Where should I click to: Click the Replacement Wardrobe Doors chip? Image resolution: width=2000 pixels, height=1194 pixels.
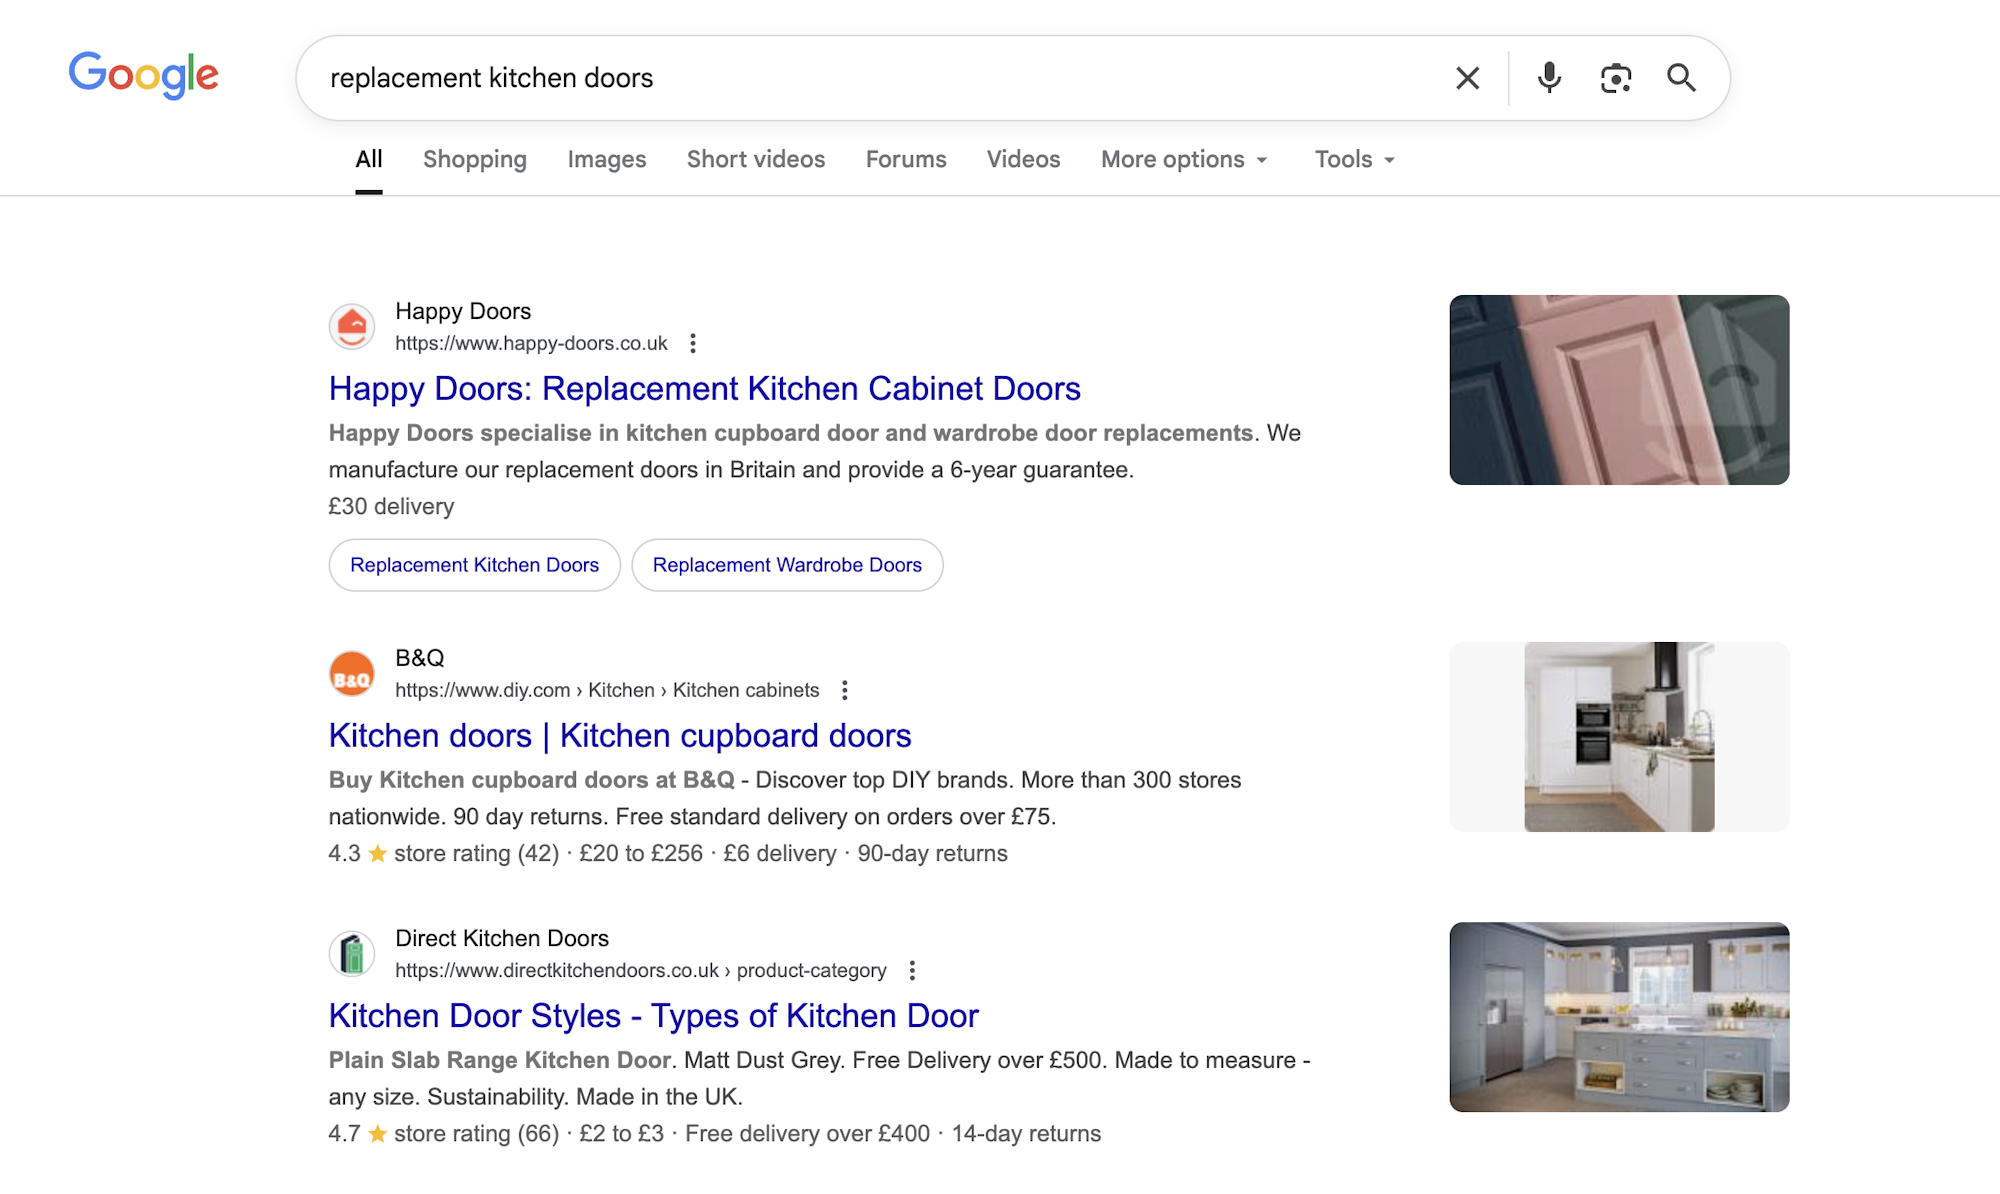787,566
